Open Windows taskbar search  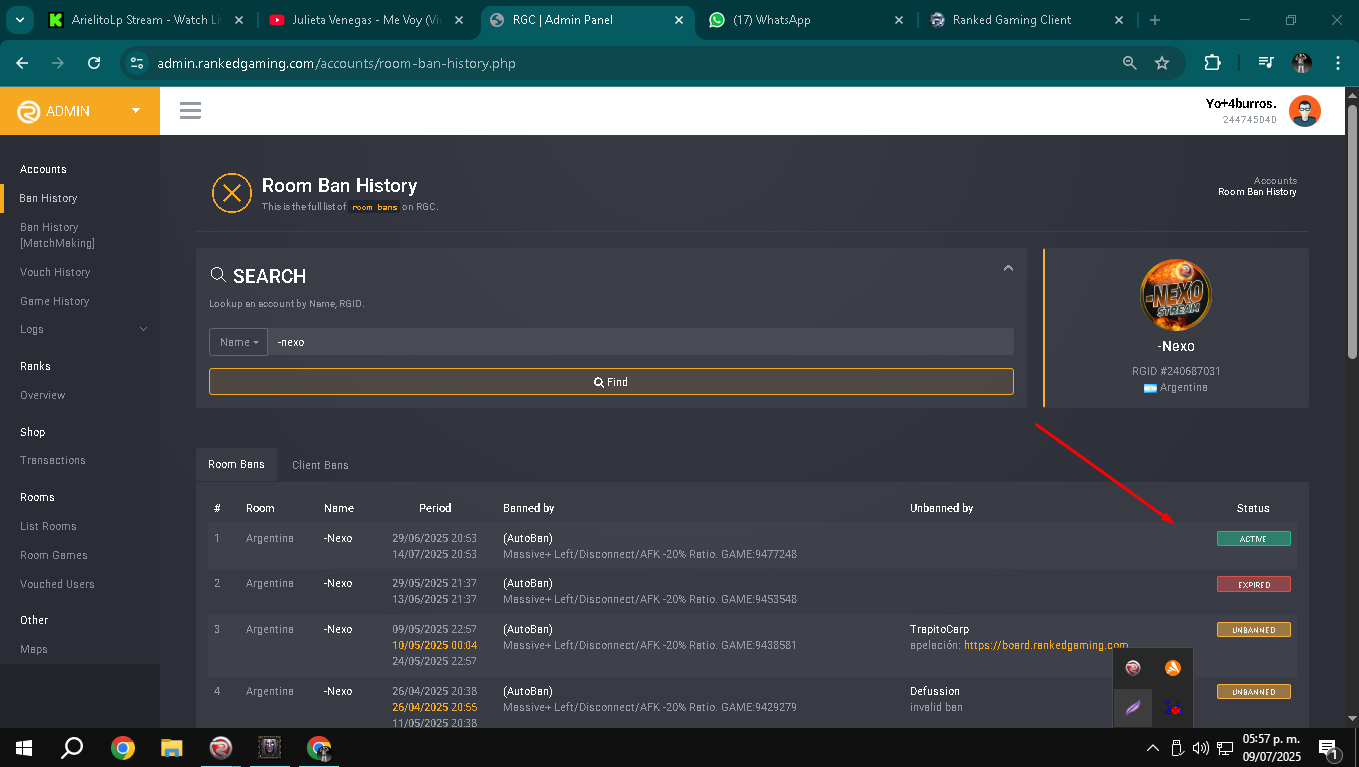coord(72,747)
